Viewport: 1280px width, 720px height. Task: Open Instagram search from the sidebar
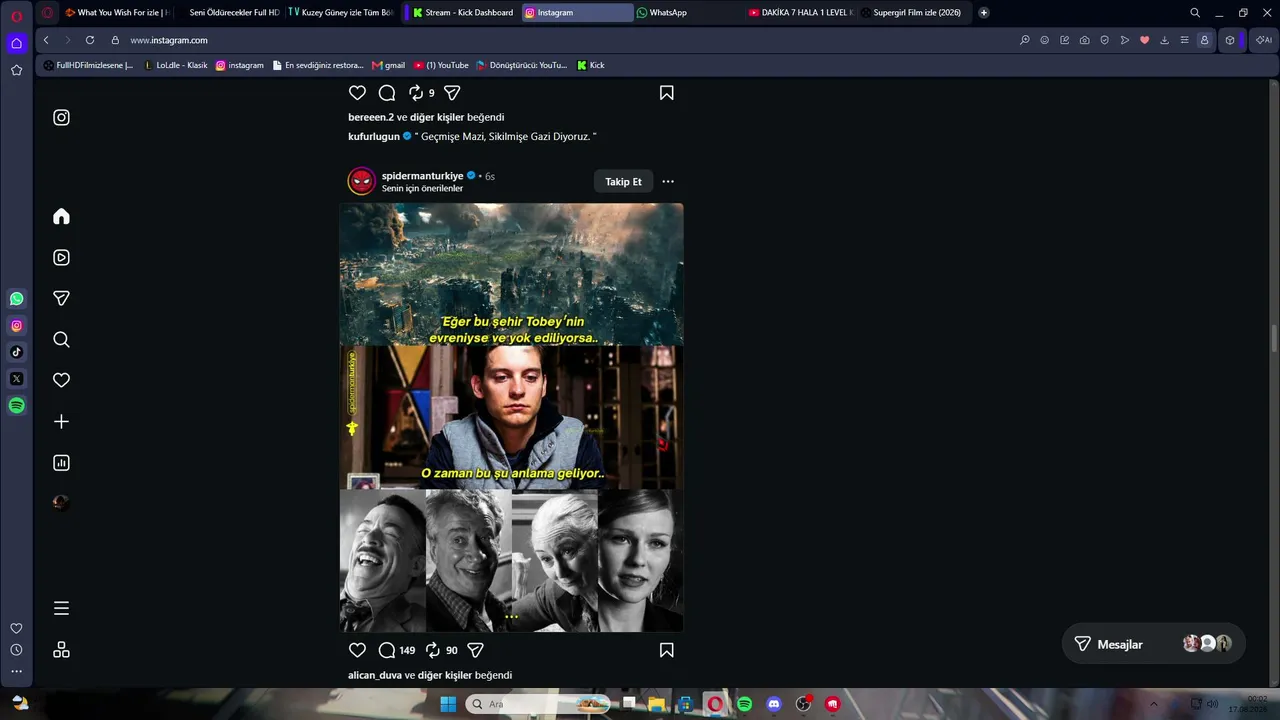click(61, 339)
